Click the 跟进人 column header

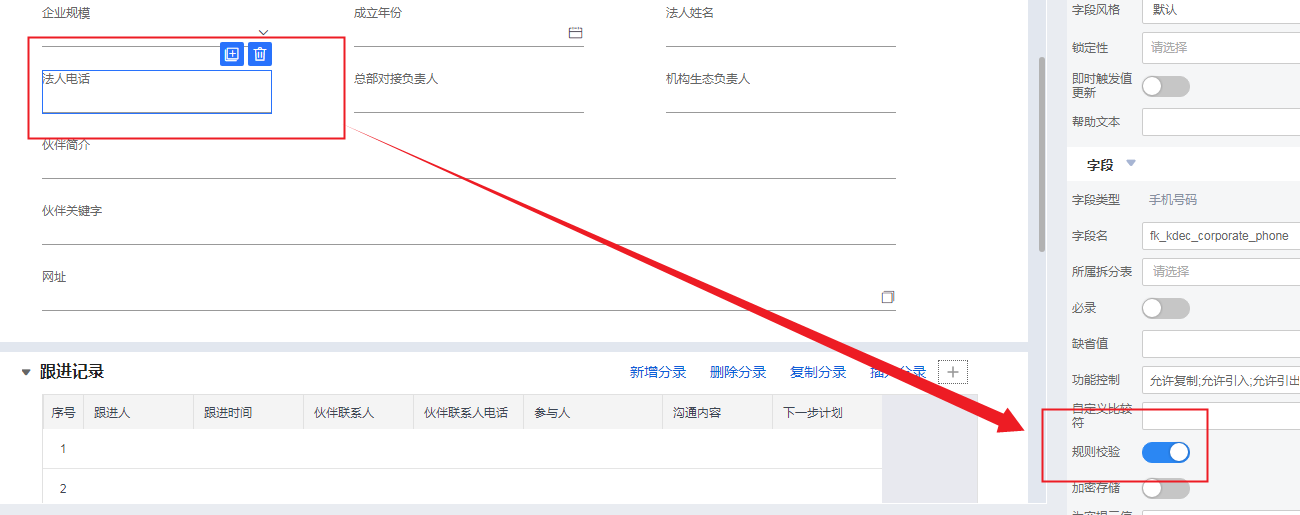coord(139,412)
